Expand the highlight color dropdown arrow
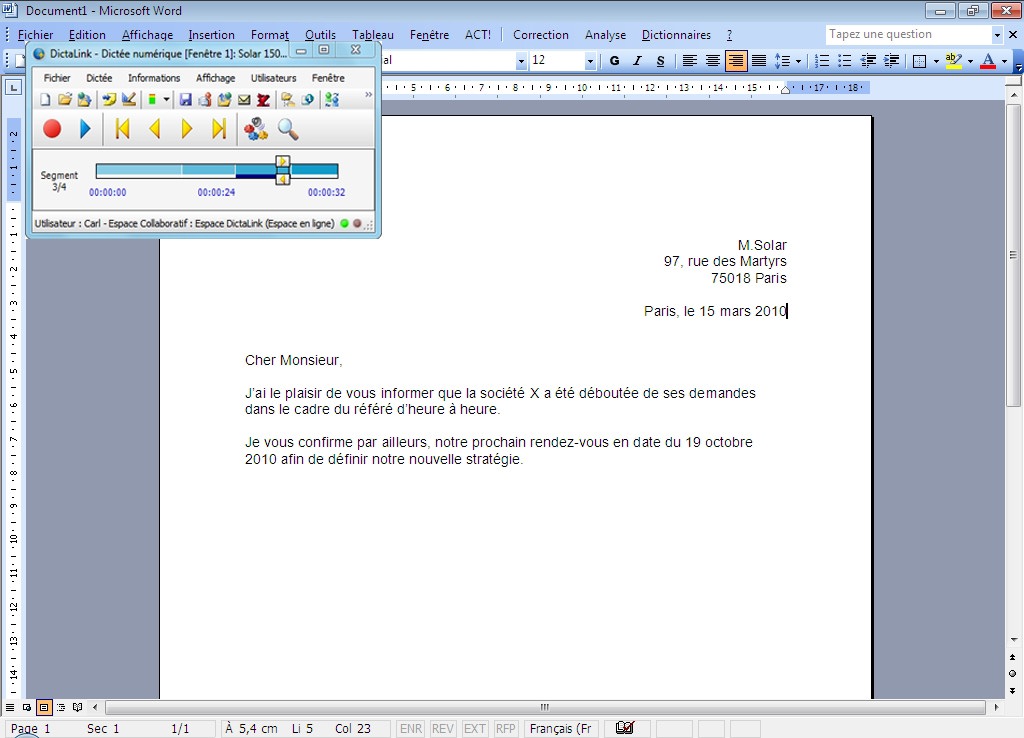The width and height of the screenshot is (1024, 738). coord(969,61)
